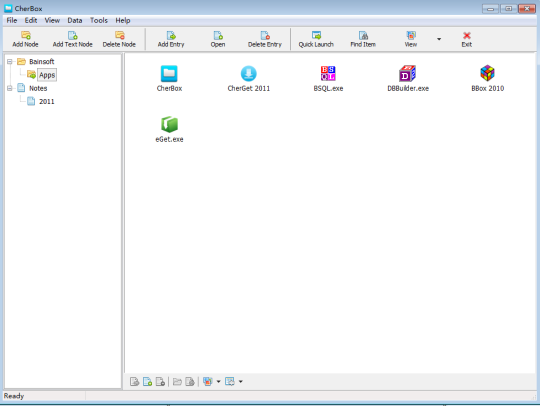Click the Ready status bar text

click(14, 396)
